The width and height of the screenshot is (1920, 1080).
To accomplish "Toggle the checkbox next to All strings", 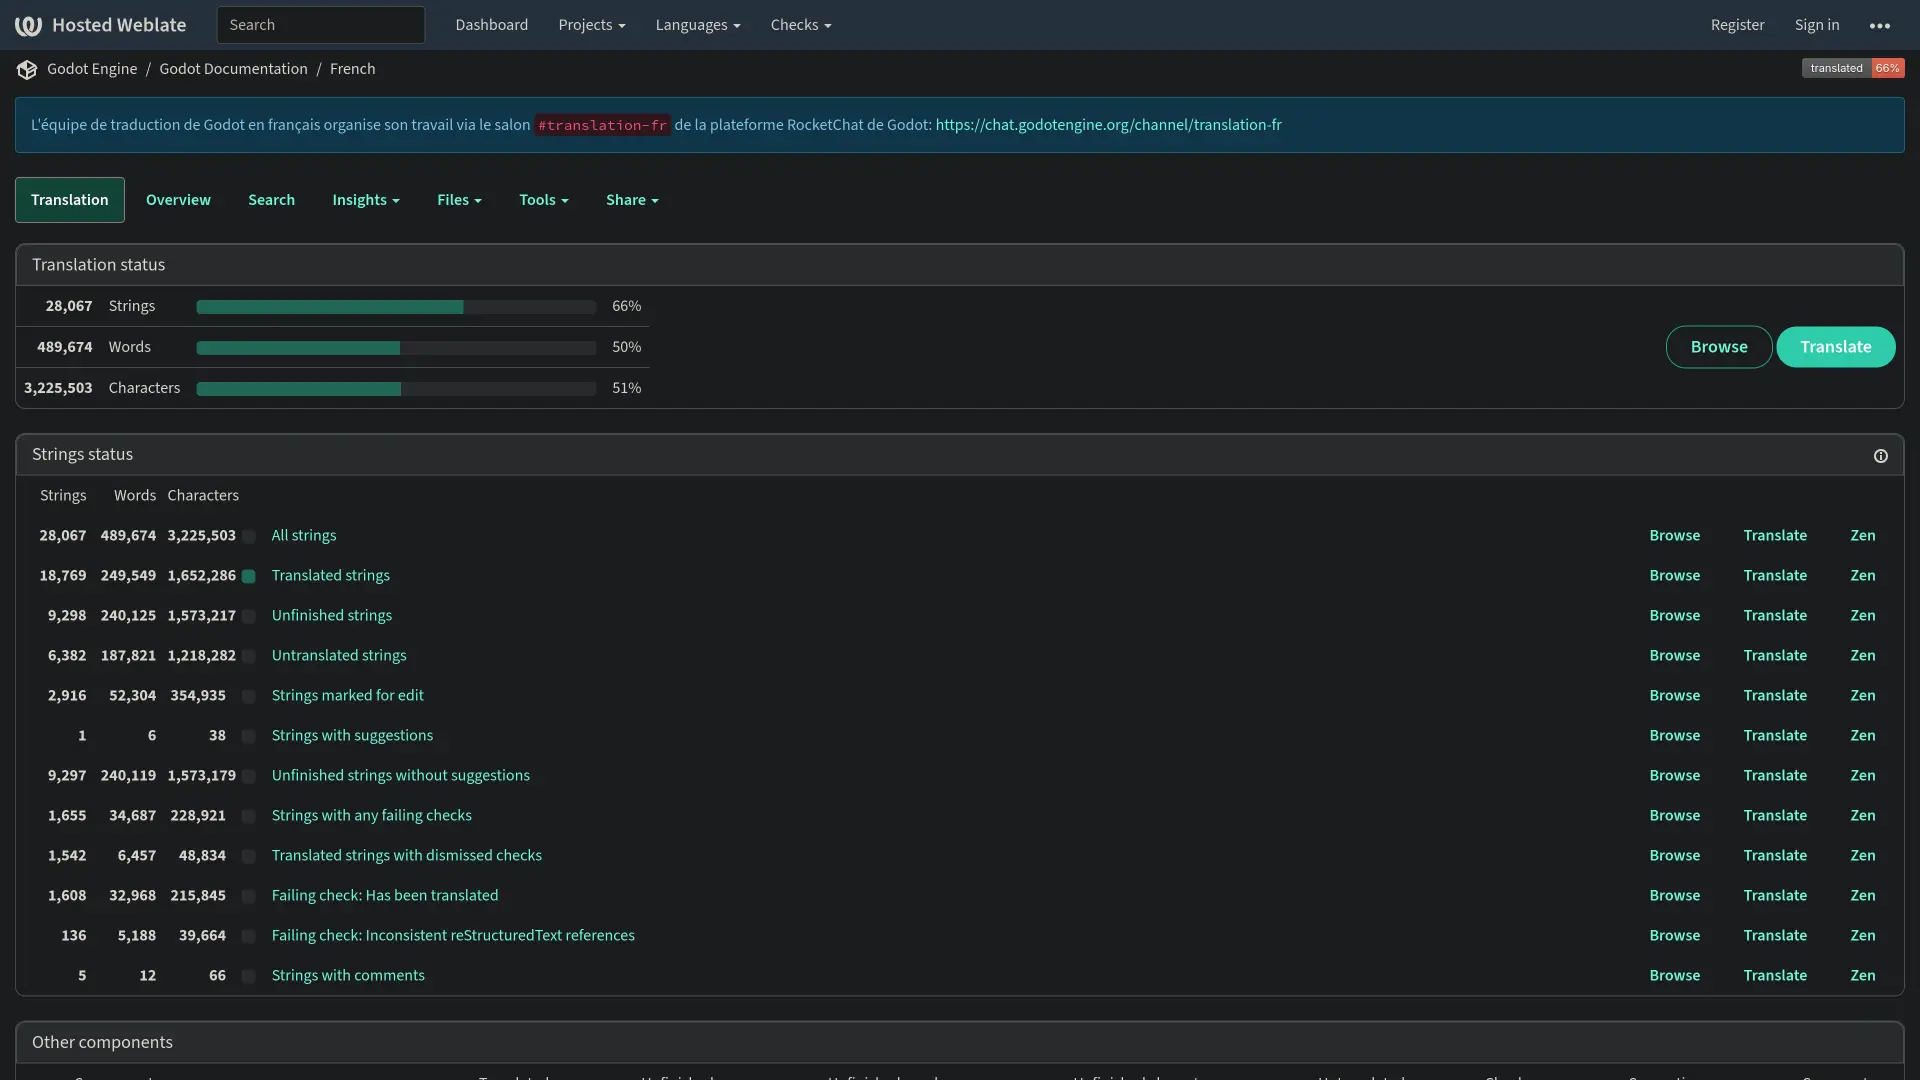I will [248, 536].
